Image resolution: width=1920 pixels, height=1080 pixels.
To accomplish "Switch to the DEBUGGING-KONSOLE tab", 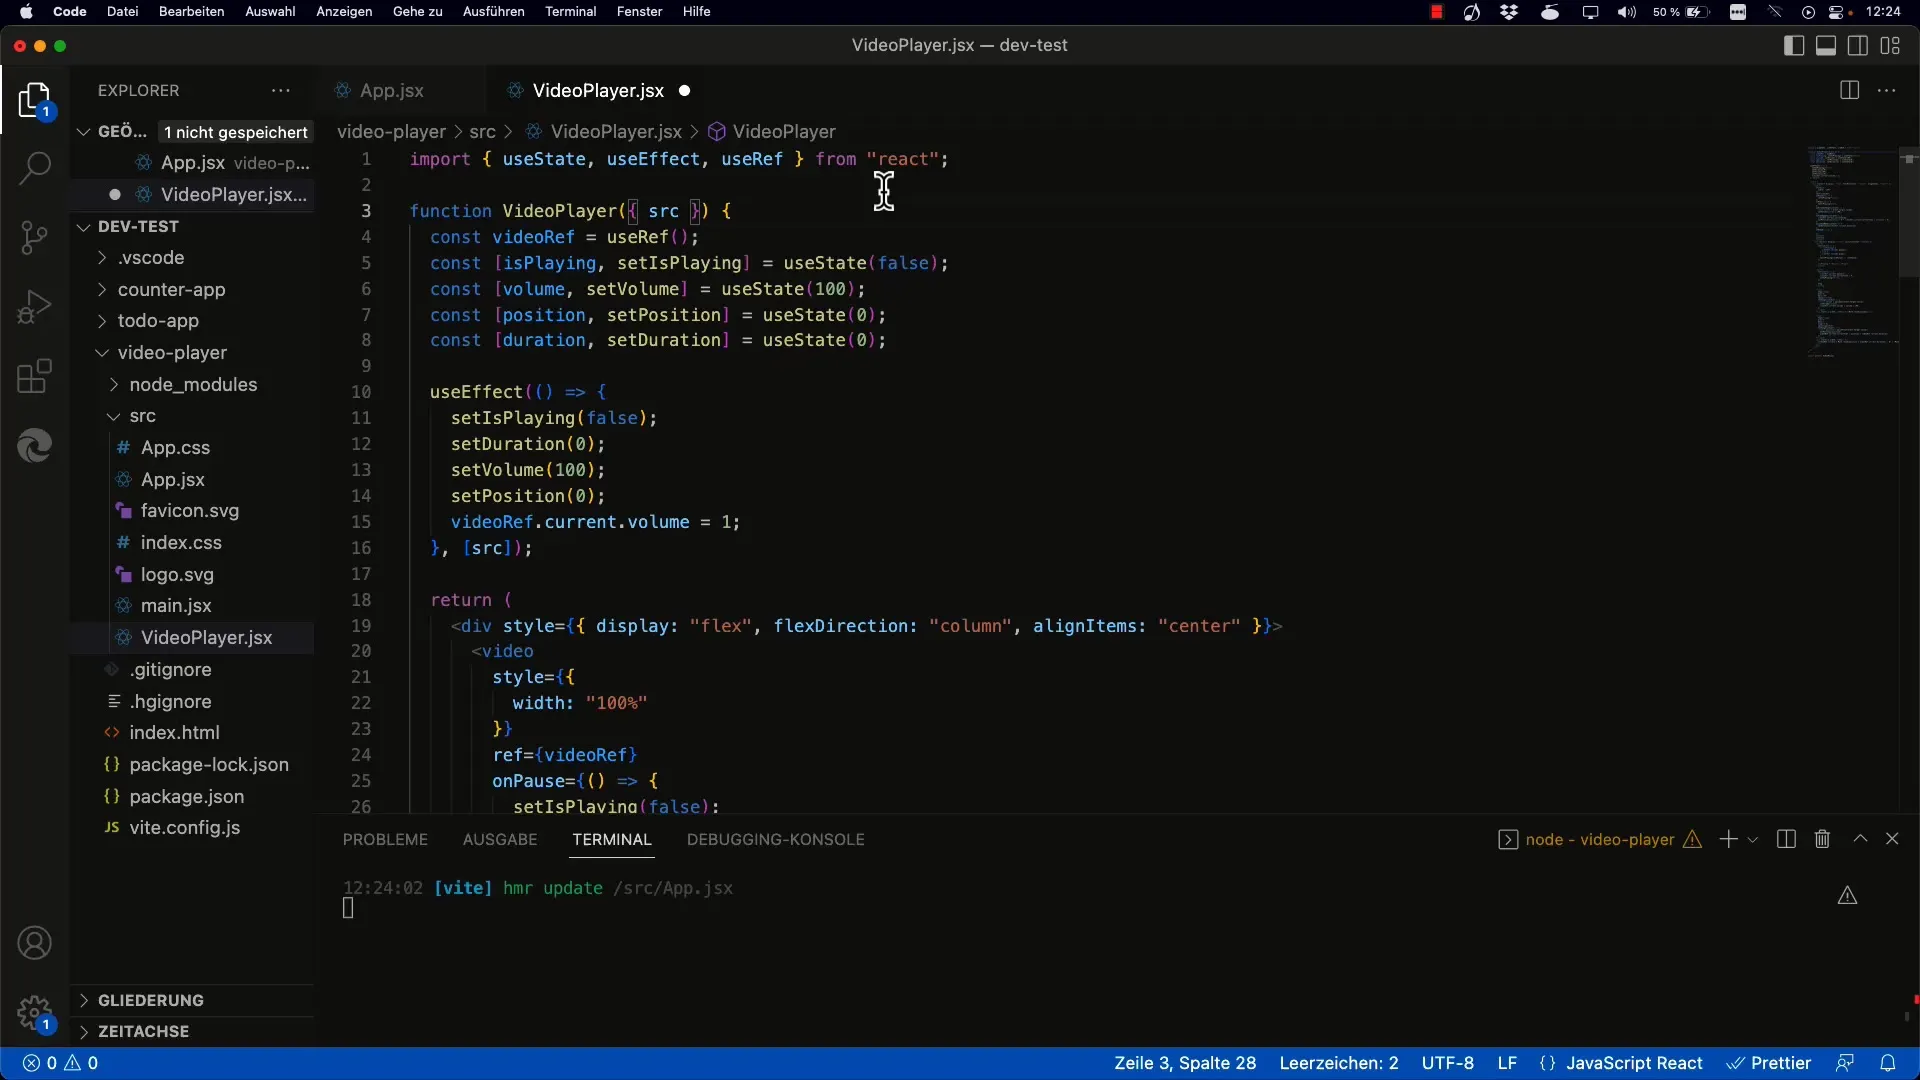I will pyautogui.click(x=776, y=839).
